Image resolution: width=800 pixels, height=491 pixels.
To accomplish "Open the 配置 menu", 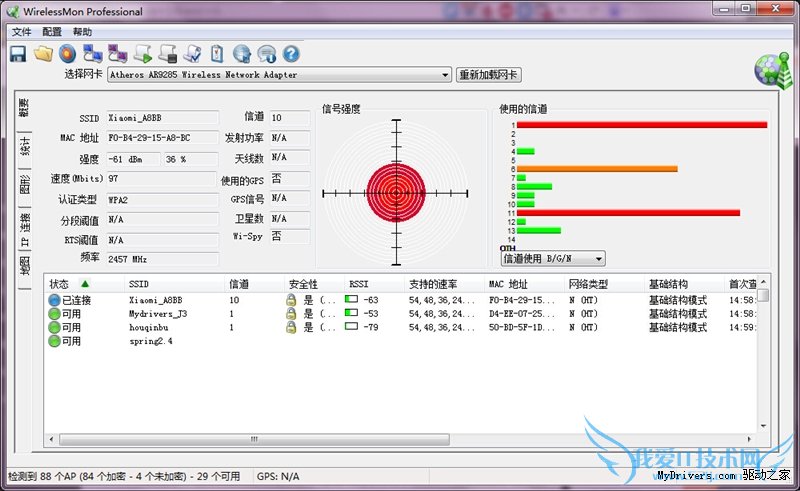I will tap(52, 32).
